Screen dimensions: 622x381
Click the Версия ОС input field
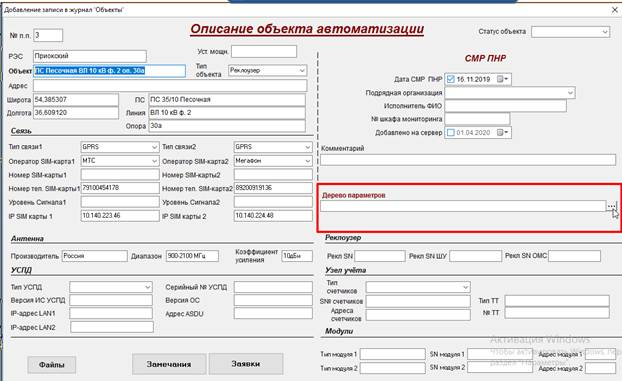coord(273,300)
